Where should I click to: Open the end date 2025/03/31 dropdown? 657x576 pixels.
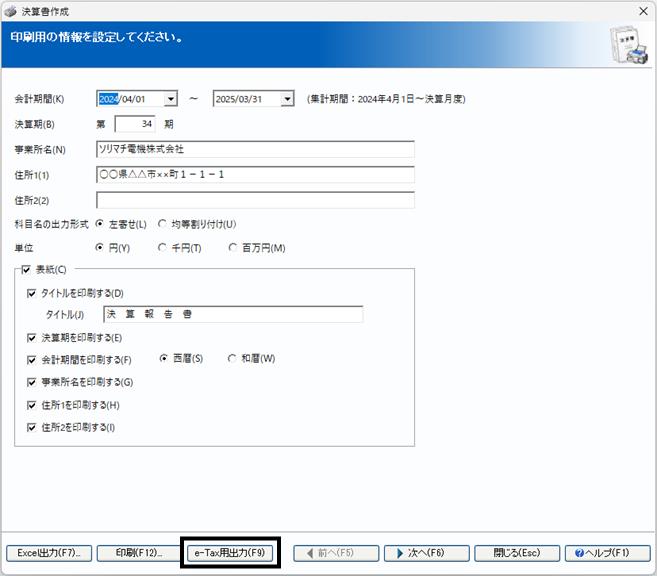coord(287,99)
